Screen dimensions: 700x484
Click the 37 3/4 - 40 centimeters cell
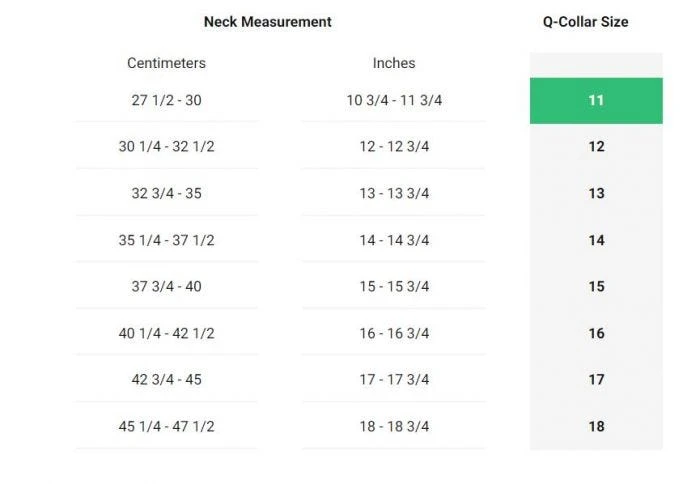pyautogui.click(x=166, y=287)
